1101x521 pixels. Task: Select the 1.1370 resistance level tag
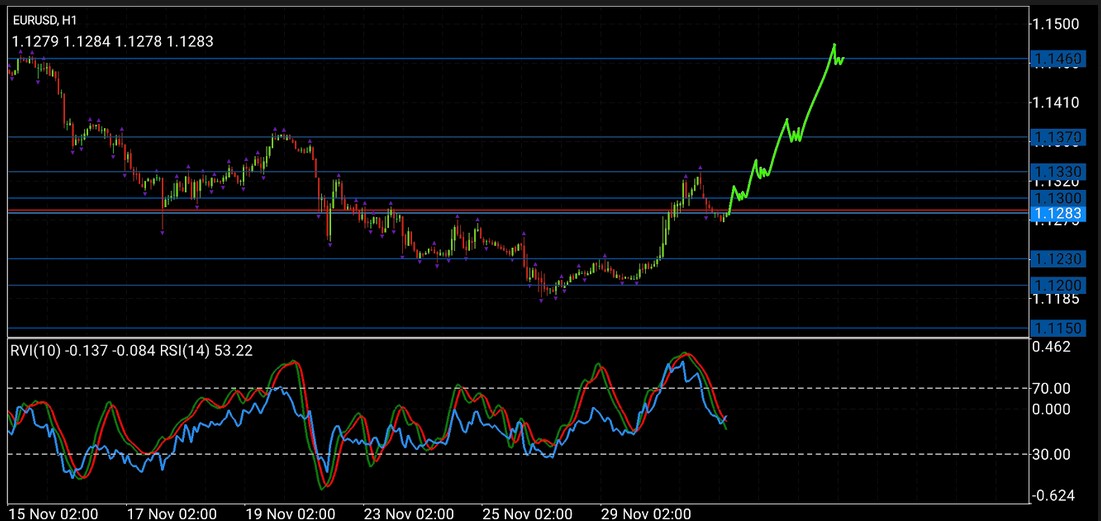click(x=1057, y=137)
